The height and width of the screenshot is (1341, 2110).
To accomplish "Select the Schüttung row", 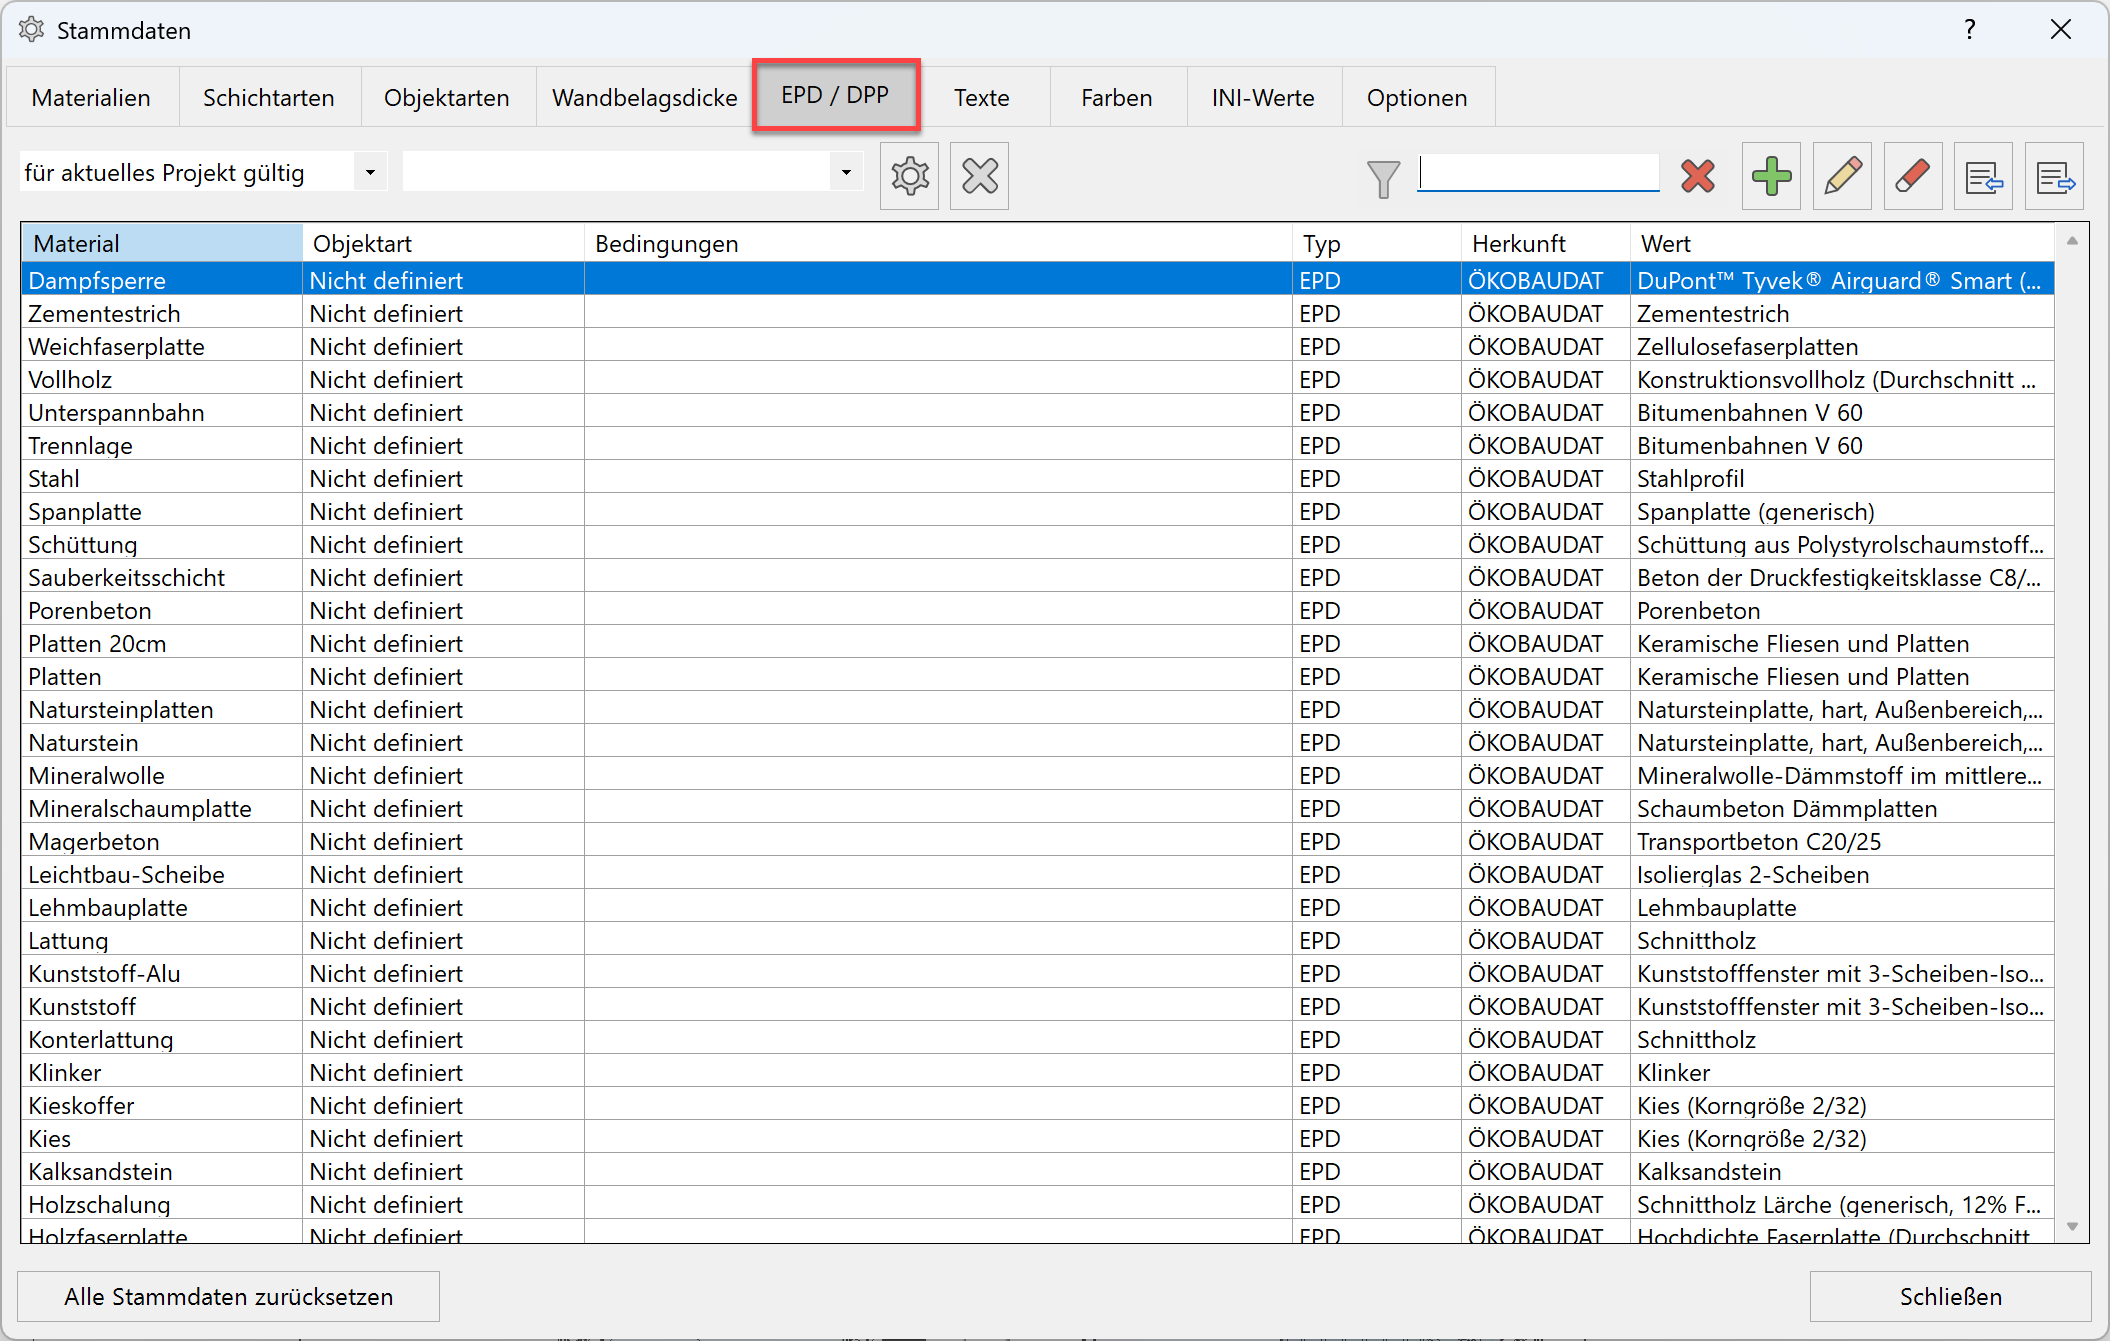I will click(1038, 545).
